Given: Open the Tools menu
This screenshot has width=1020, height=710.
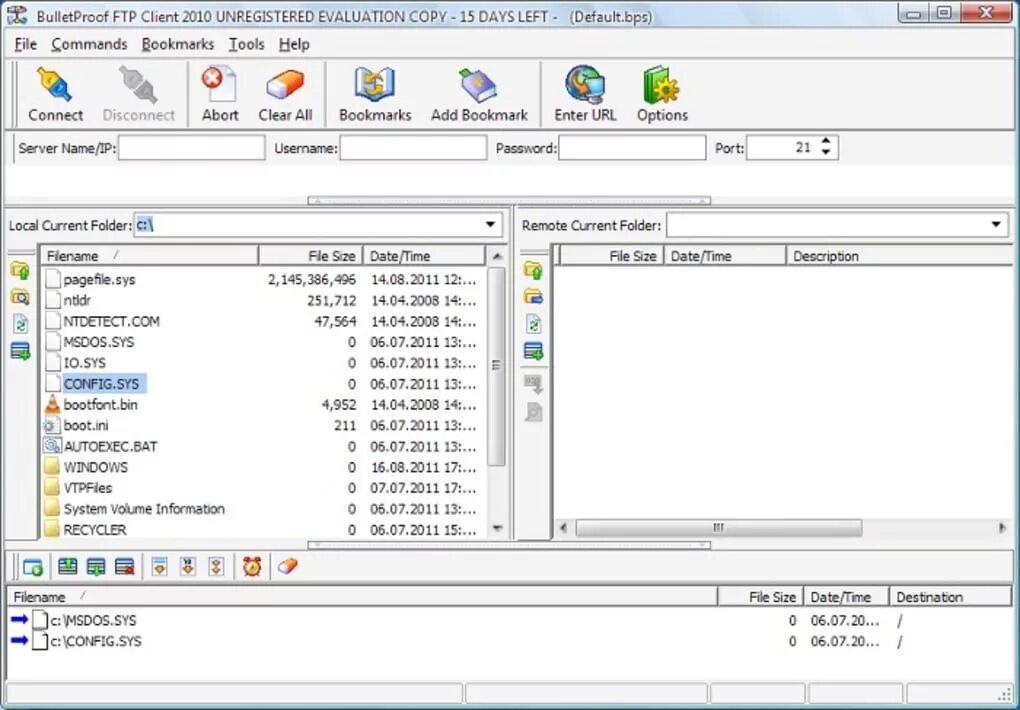Looking at the screenshot, I should point(246,44).
